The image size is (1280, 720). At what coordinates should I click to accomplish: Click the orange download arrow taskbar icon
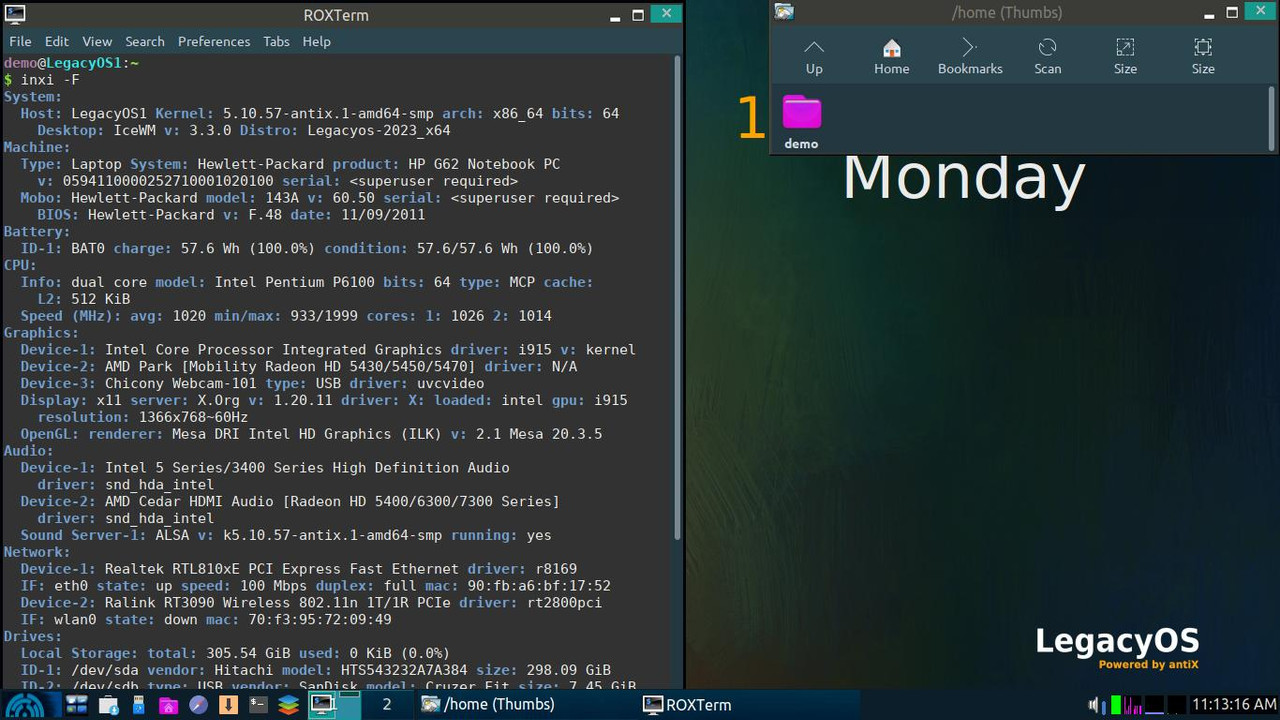click(228, 705)
